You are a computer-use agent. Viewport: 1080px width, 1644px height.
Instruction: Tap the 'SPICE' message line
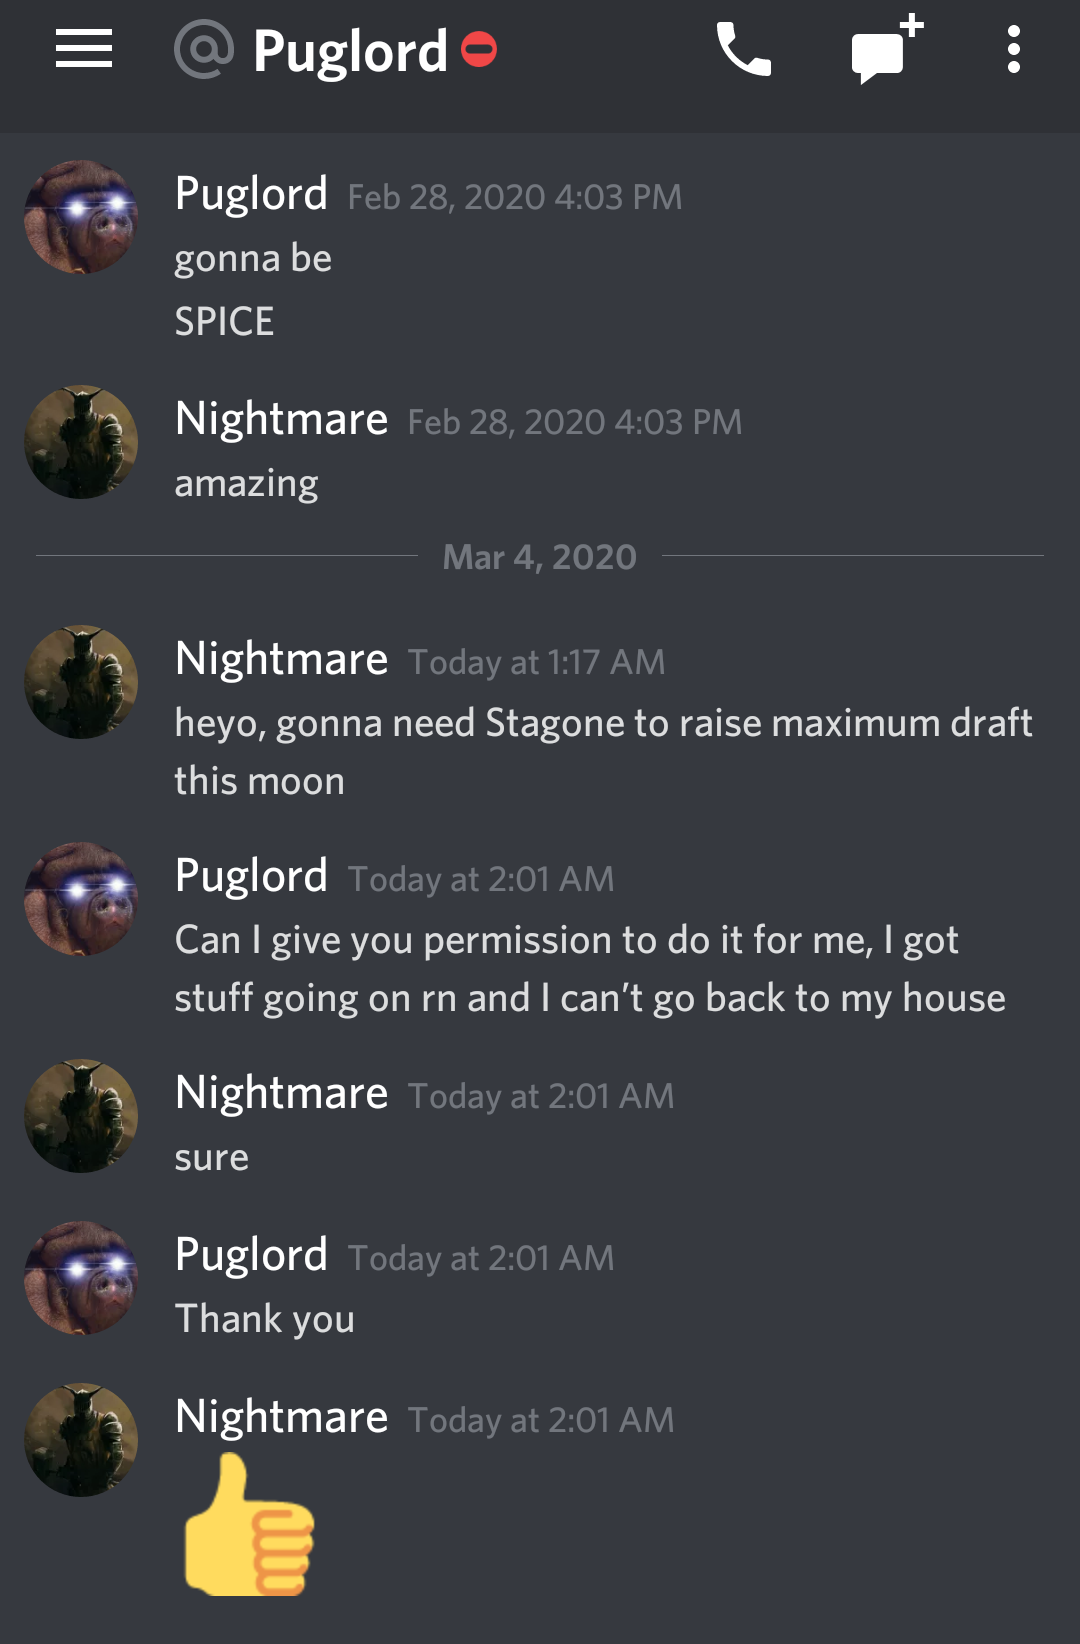point(224,321)
